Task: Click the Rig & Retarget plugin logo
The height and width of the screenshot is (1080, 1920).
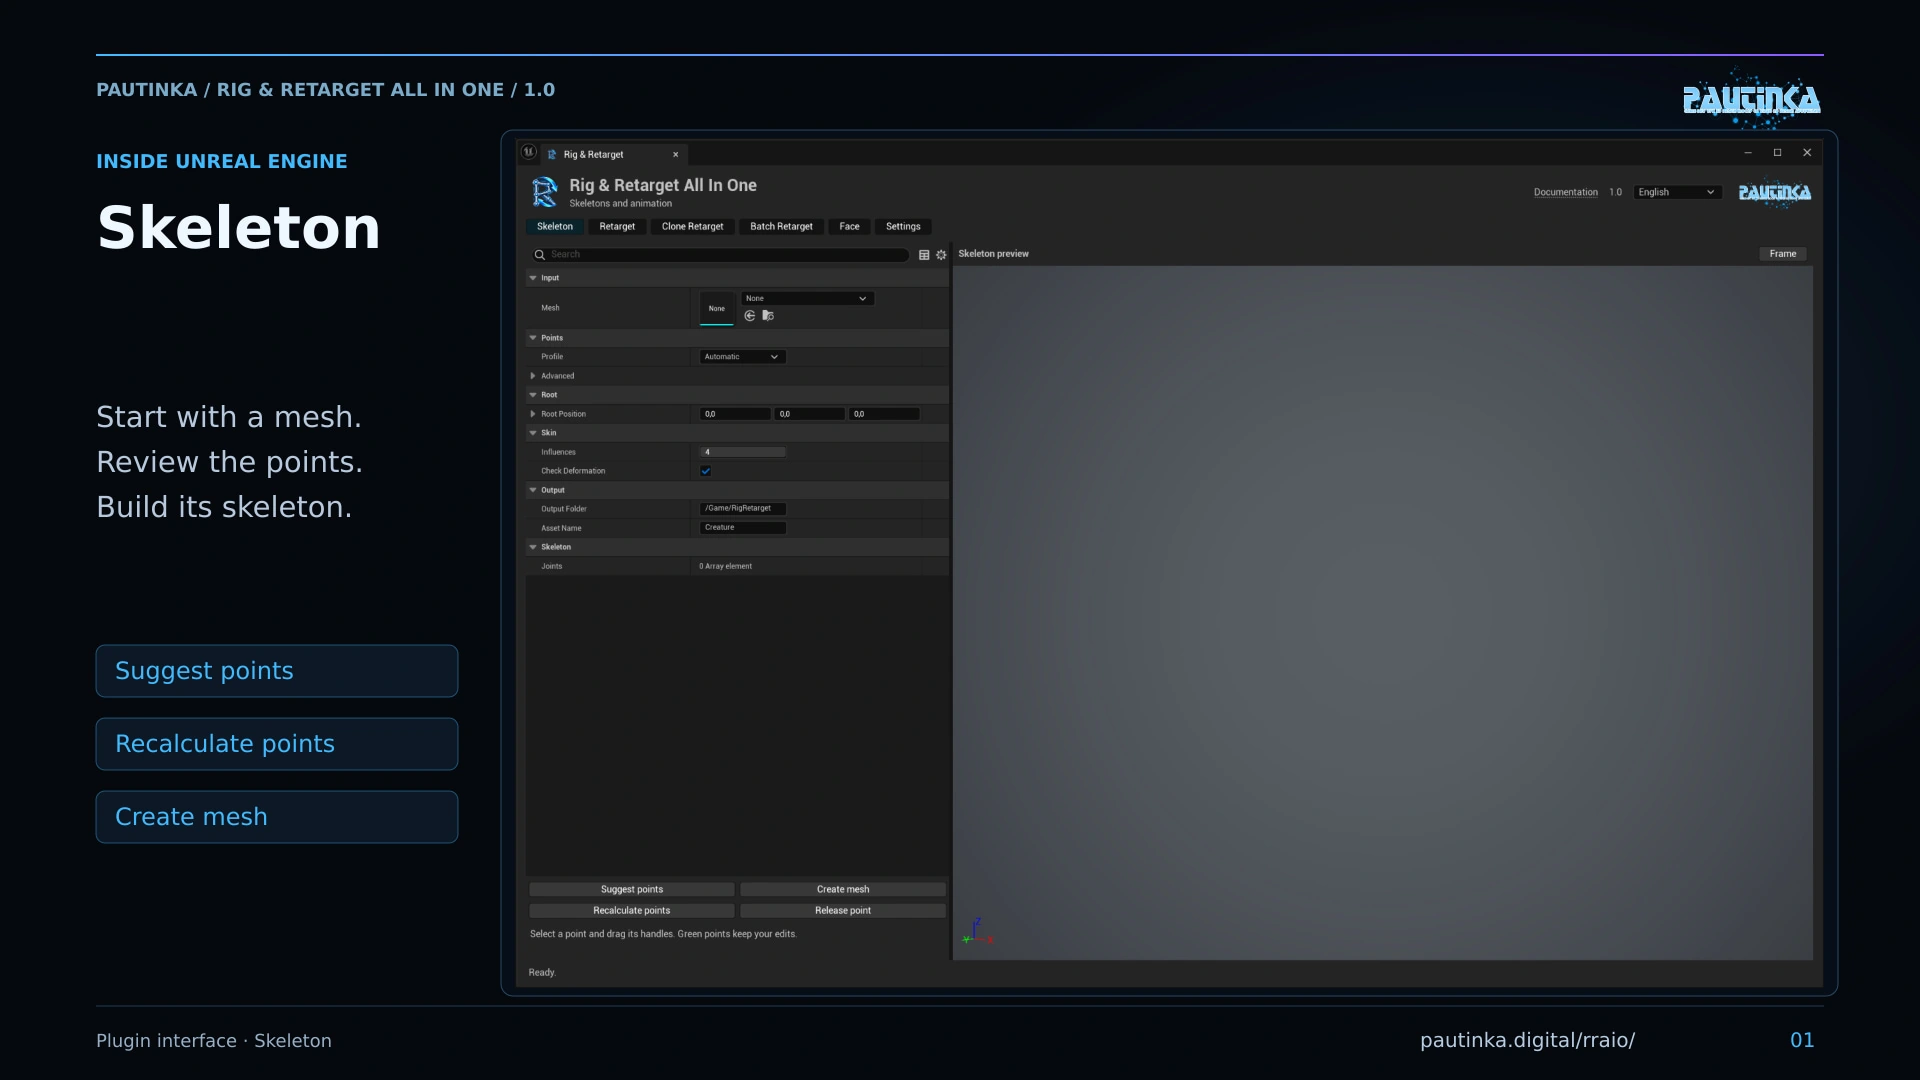Action: (x=545, y=192)
